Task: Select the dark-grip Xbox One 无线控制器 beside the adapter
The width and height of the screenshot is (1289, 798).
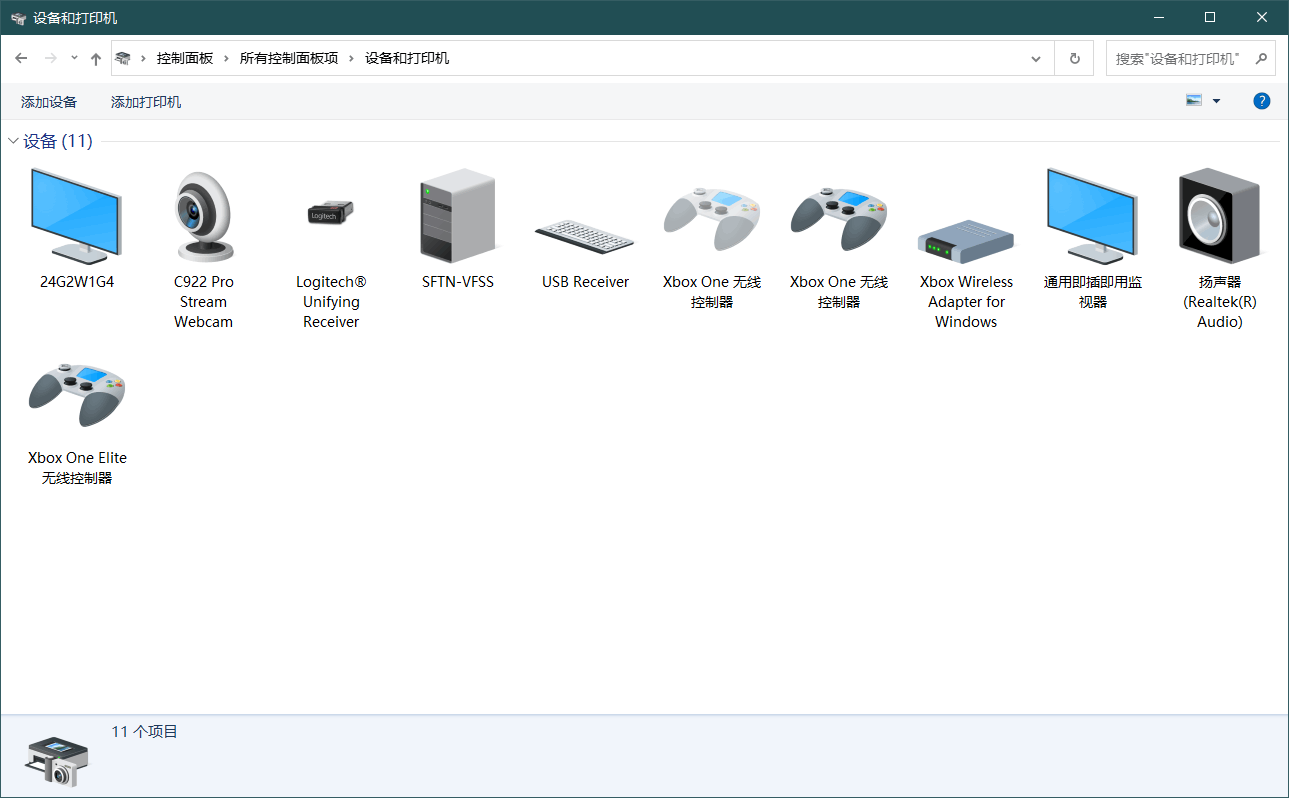Action: (839, 218)
